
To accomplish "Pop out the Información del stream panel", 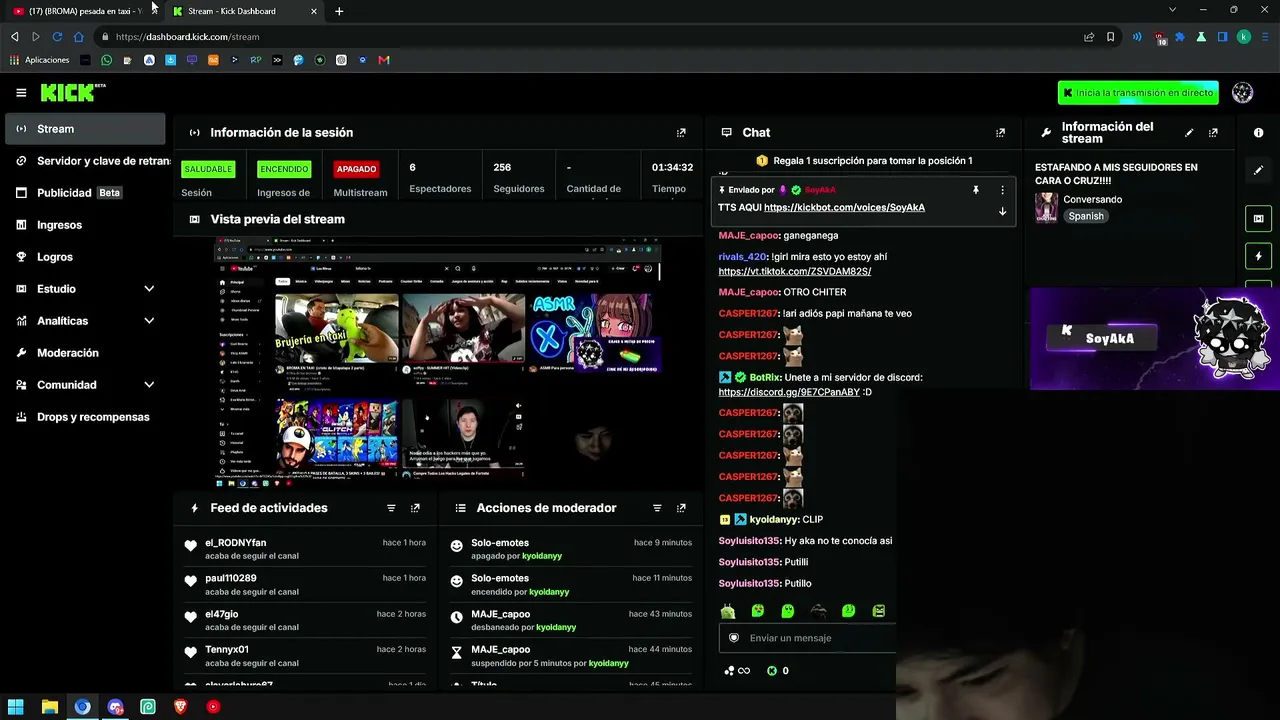I will coord(1213,132).
